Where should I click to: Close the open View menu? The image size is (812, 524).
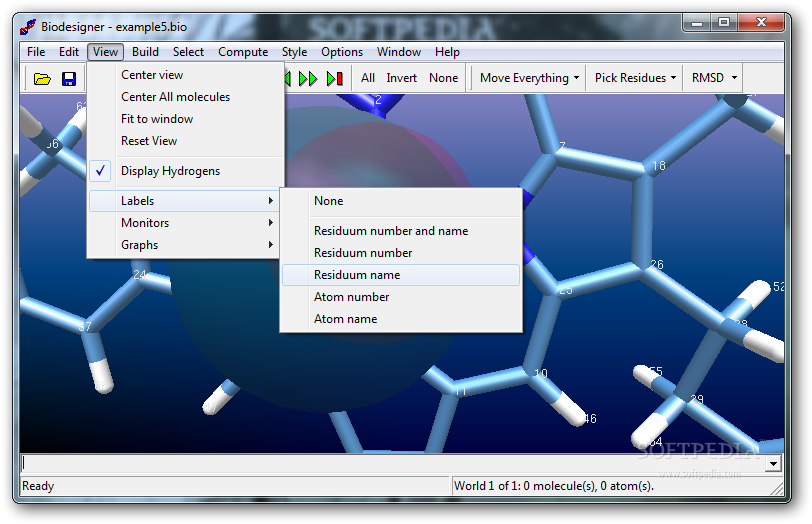105,52
